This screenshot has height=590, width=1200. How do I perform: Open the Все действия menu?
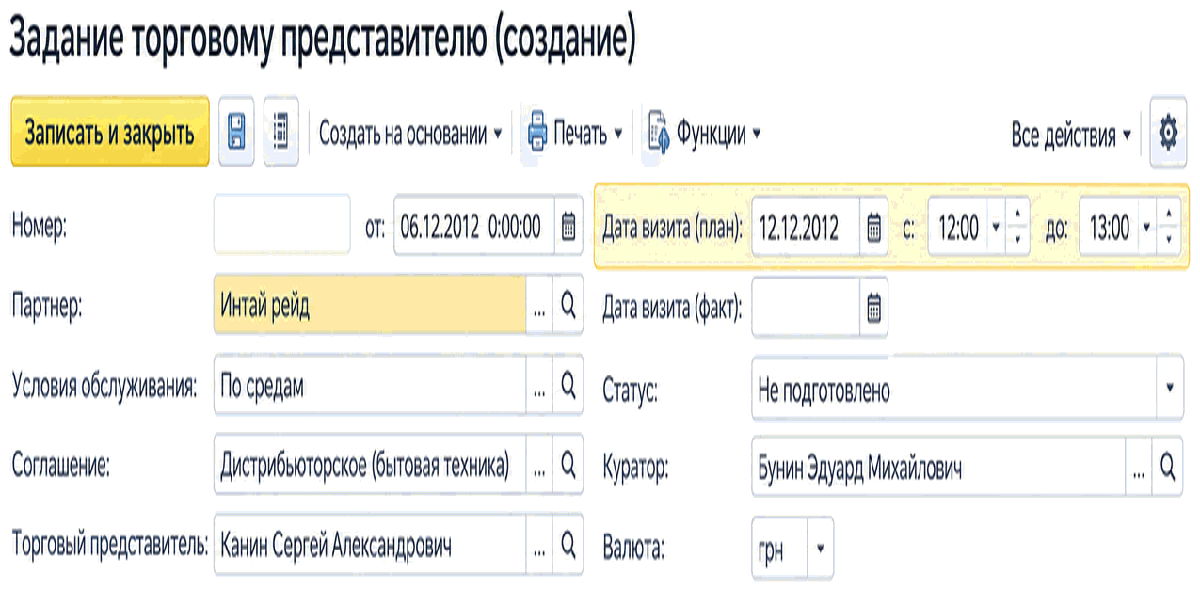pyautogui.click(x=1072, y=134)
